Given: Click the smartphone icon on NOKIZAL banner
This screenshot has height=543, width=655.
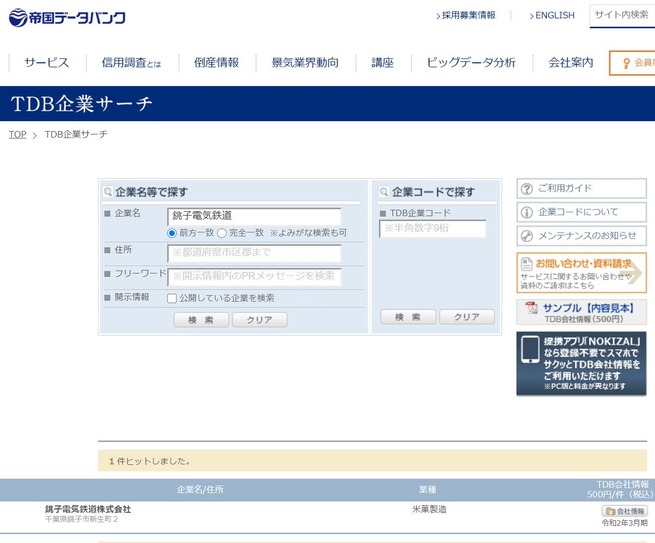Looking at the screenshot, I should [x=531, y=349].
